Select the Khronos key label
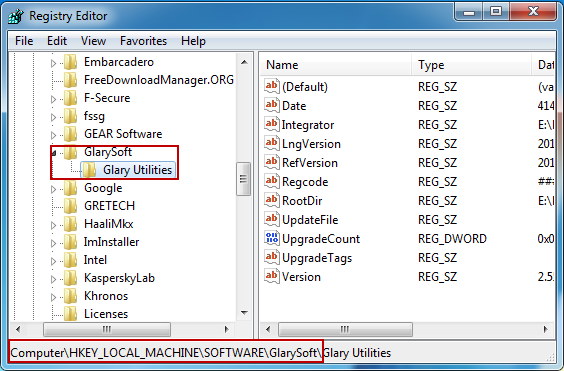Screen dimensions: 564x371 [x=106, y=296]
